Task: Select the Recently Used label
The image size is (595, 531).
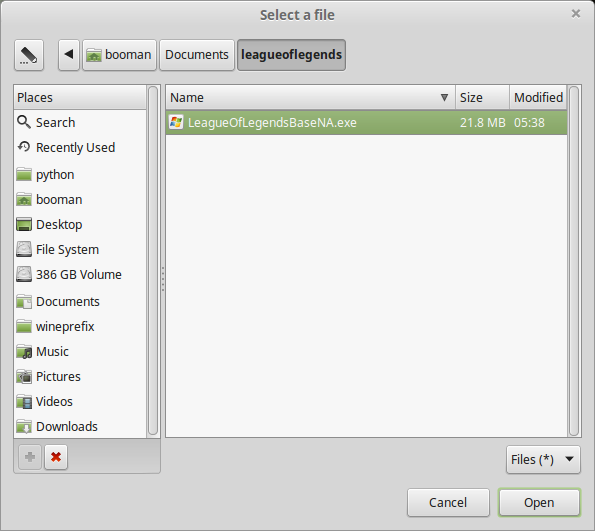Action: point(76,147)
